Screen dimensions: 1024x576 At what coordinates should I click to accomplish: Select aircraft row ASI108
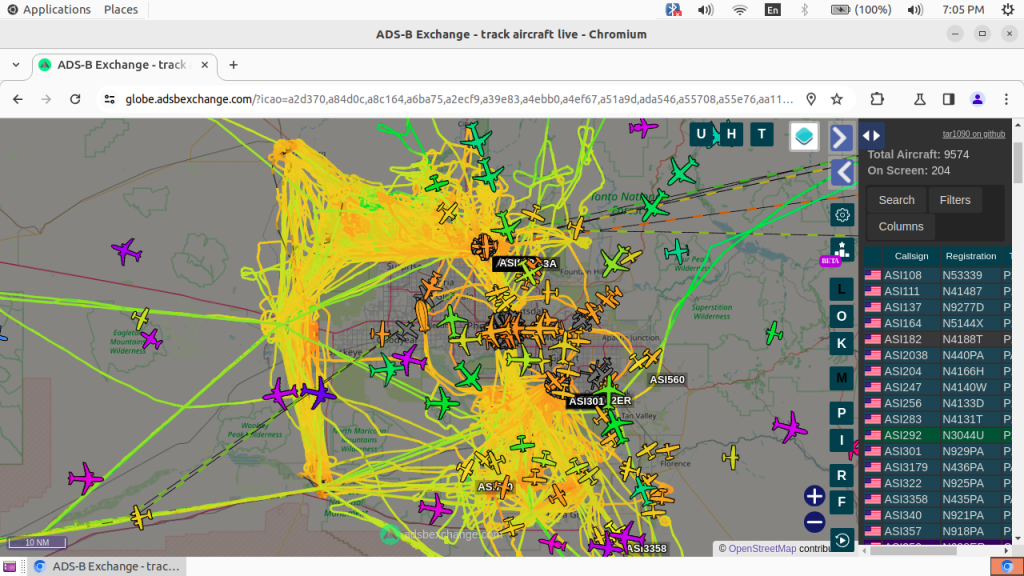click(x=937, y=275)
